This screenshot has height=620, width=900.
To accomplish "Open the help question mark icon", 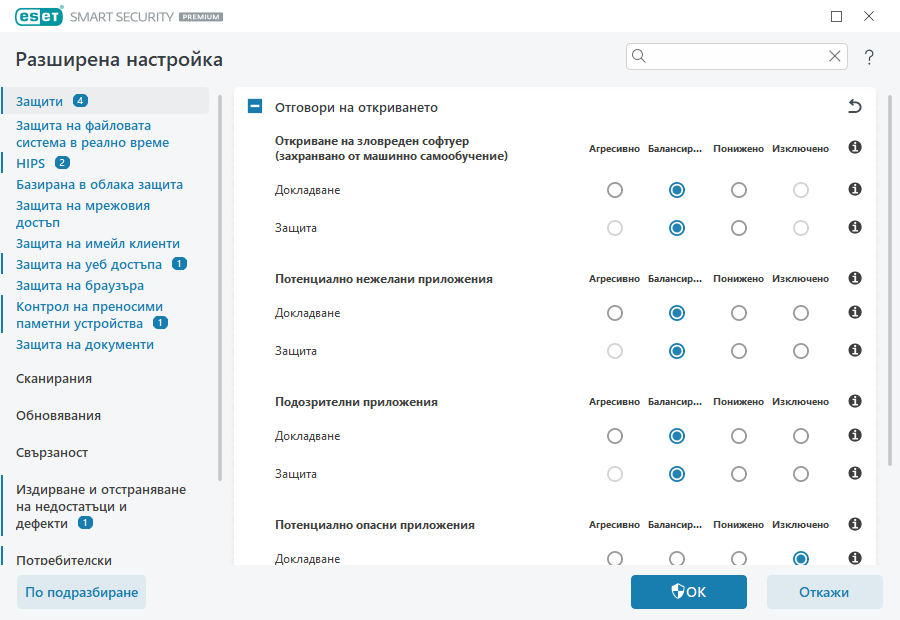I will (x=868, y=56).
